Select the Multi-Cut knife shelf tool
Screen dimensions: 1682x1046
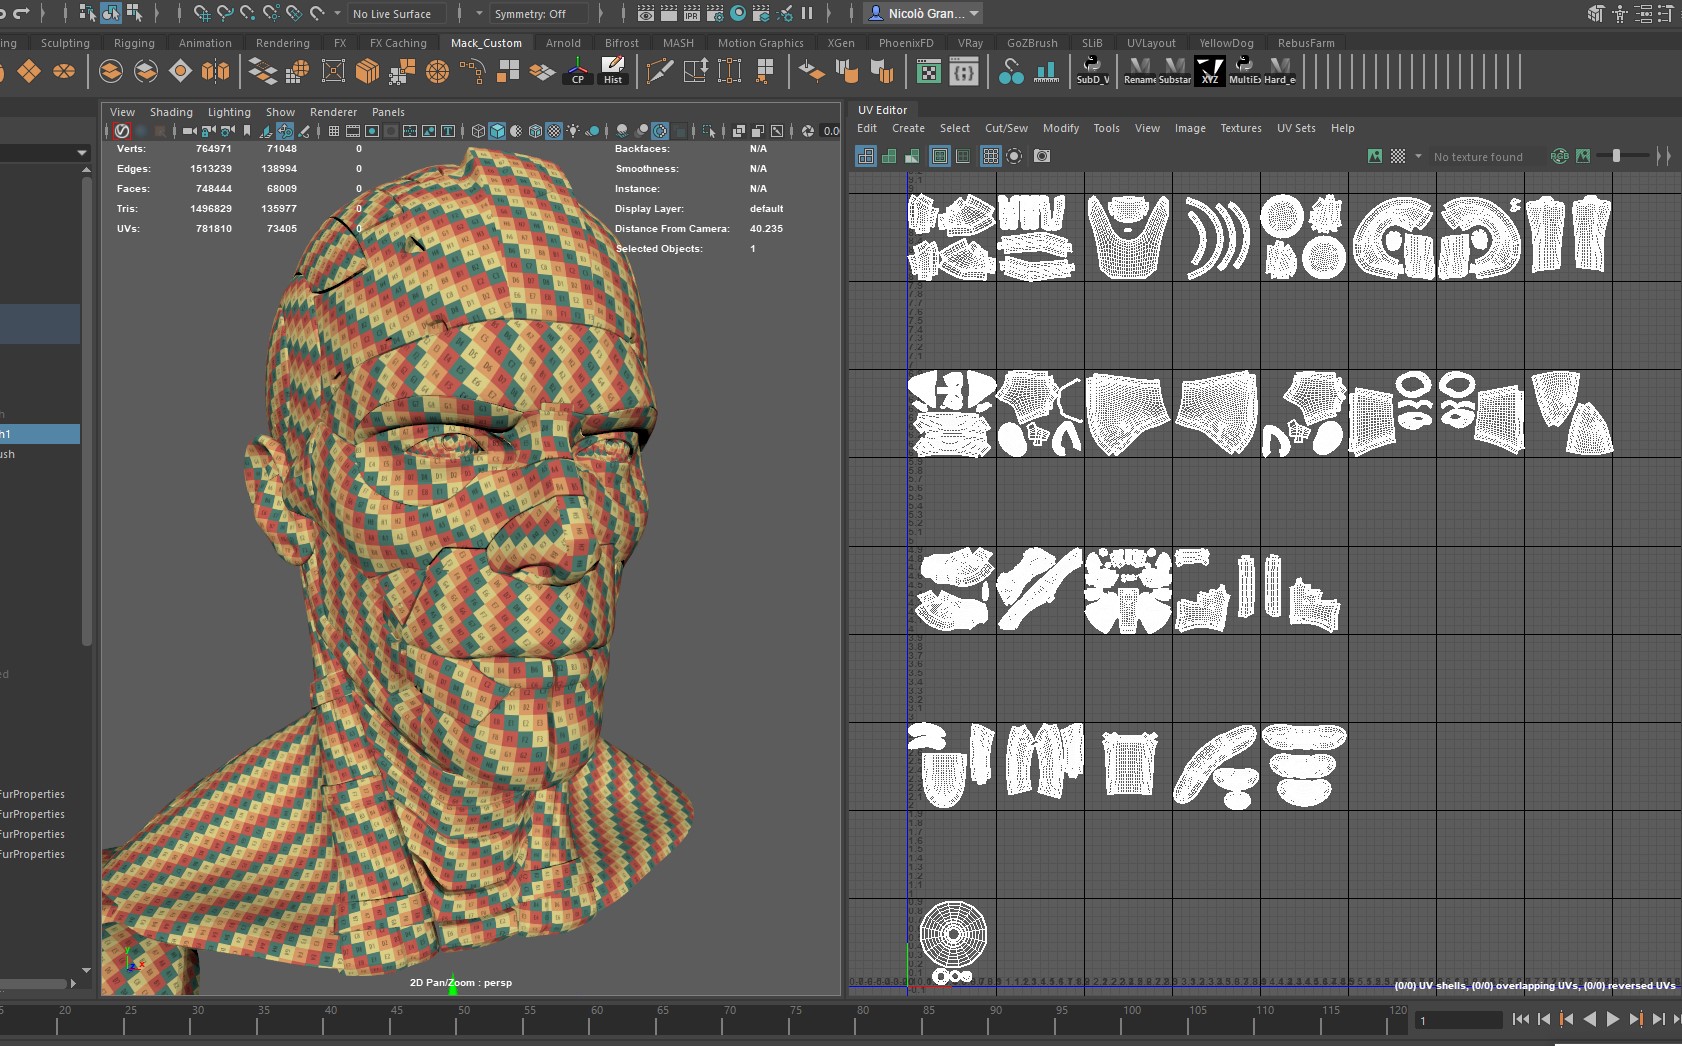point(659,71)
